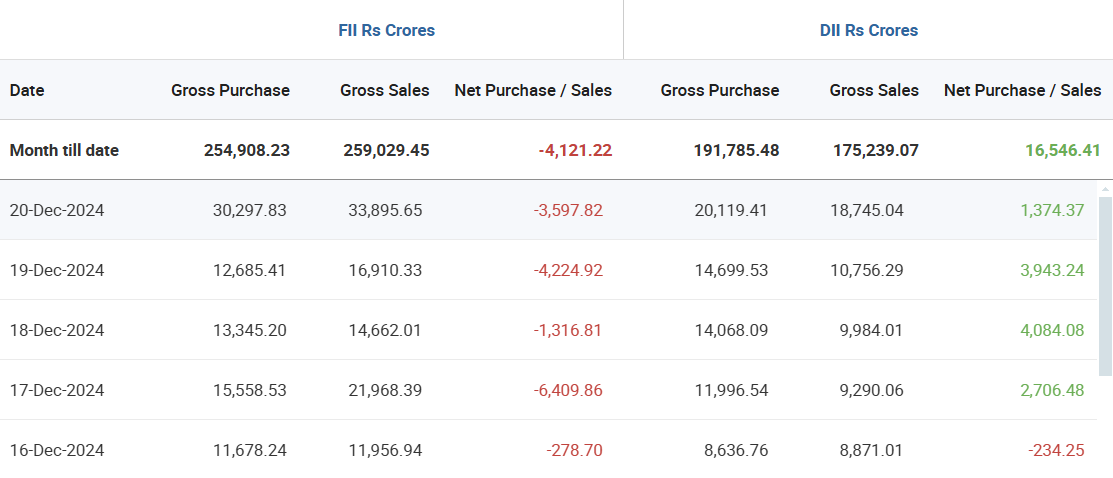
Task: Click DII Gross Sales column header
Action: click(x=874, y=90)
